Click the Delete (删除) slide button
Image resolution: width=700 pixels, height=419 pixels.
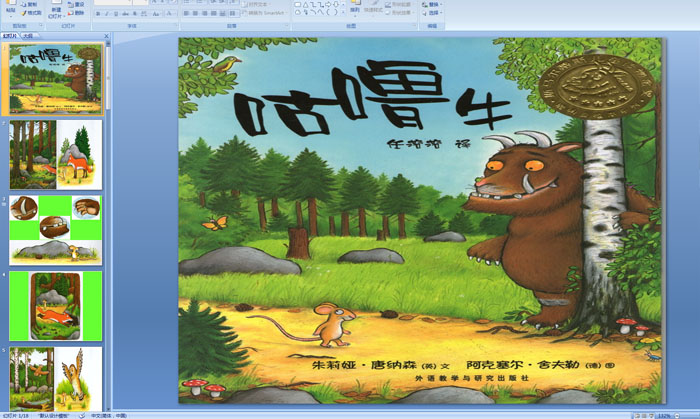[76, 13]
